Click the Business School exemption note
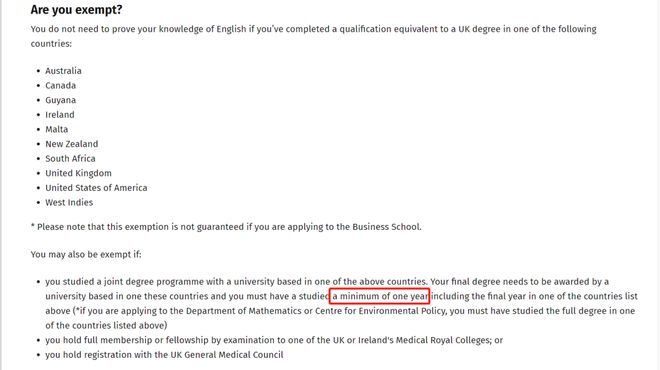Image resolution: width=660 pixels, height=370 pixels. (x=226, y=227)
